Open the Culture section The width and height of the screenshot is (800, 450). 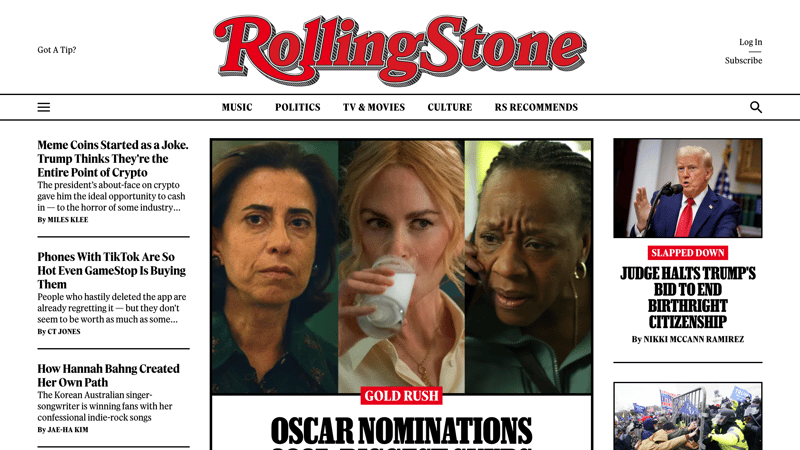click(x=449, y=107)
